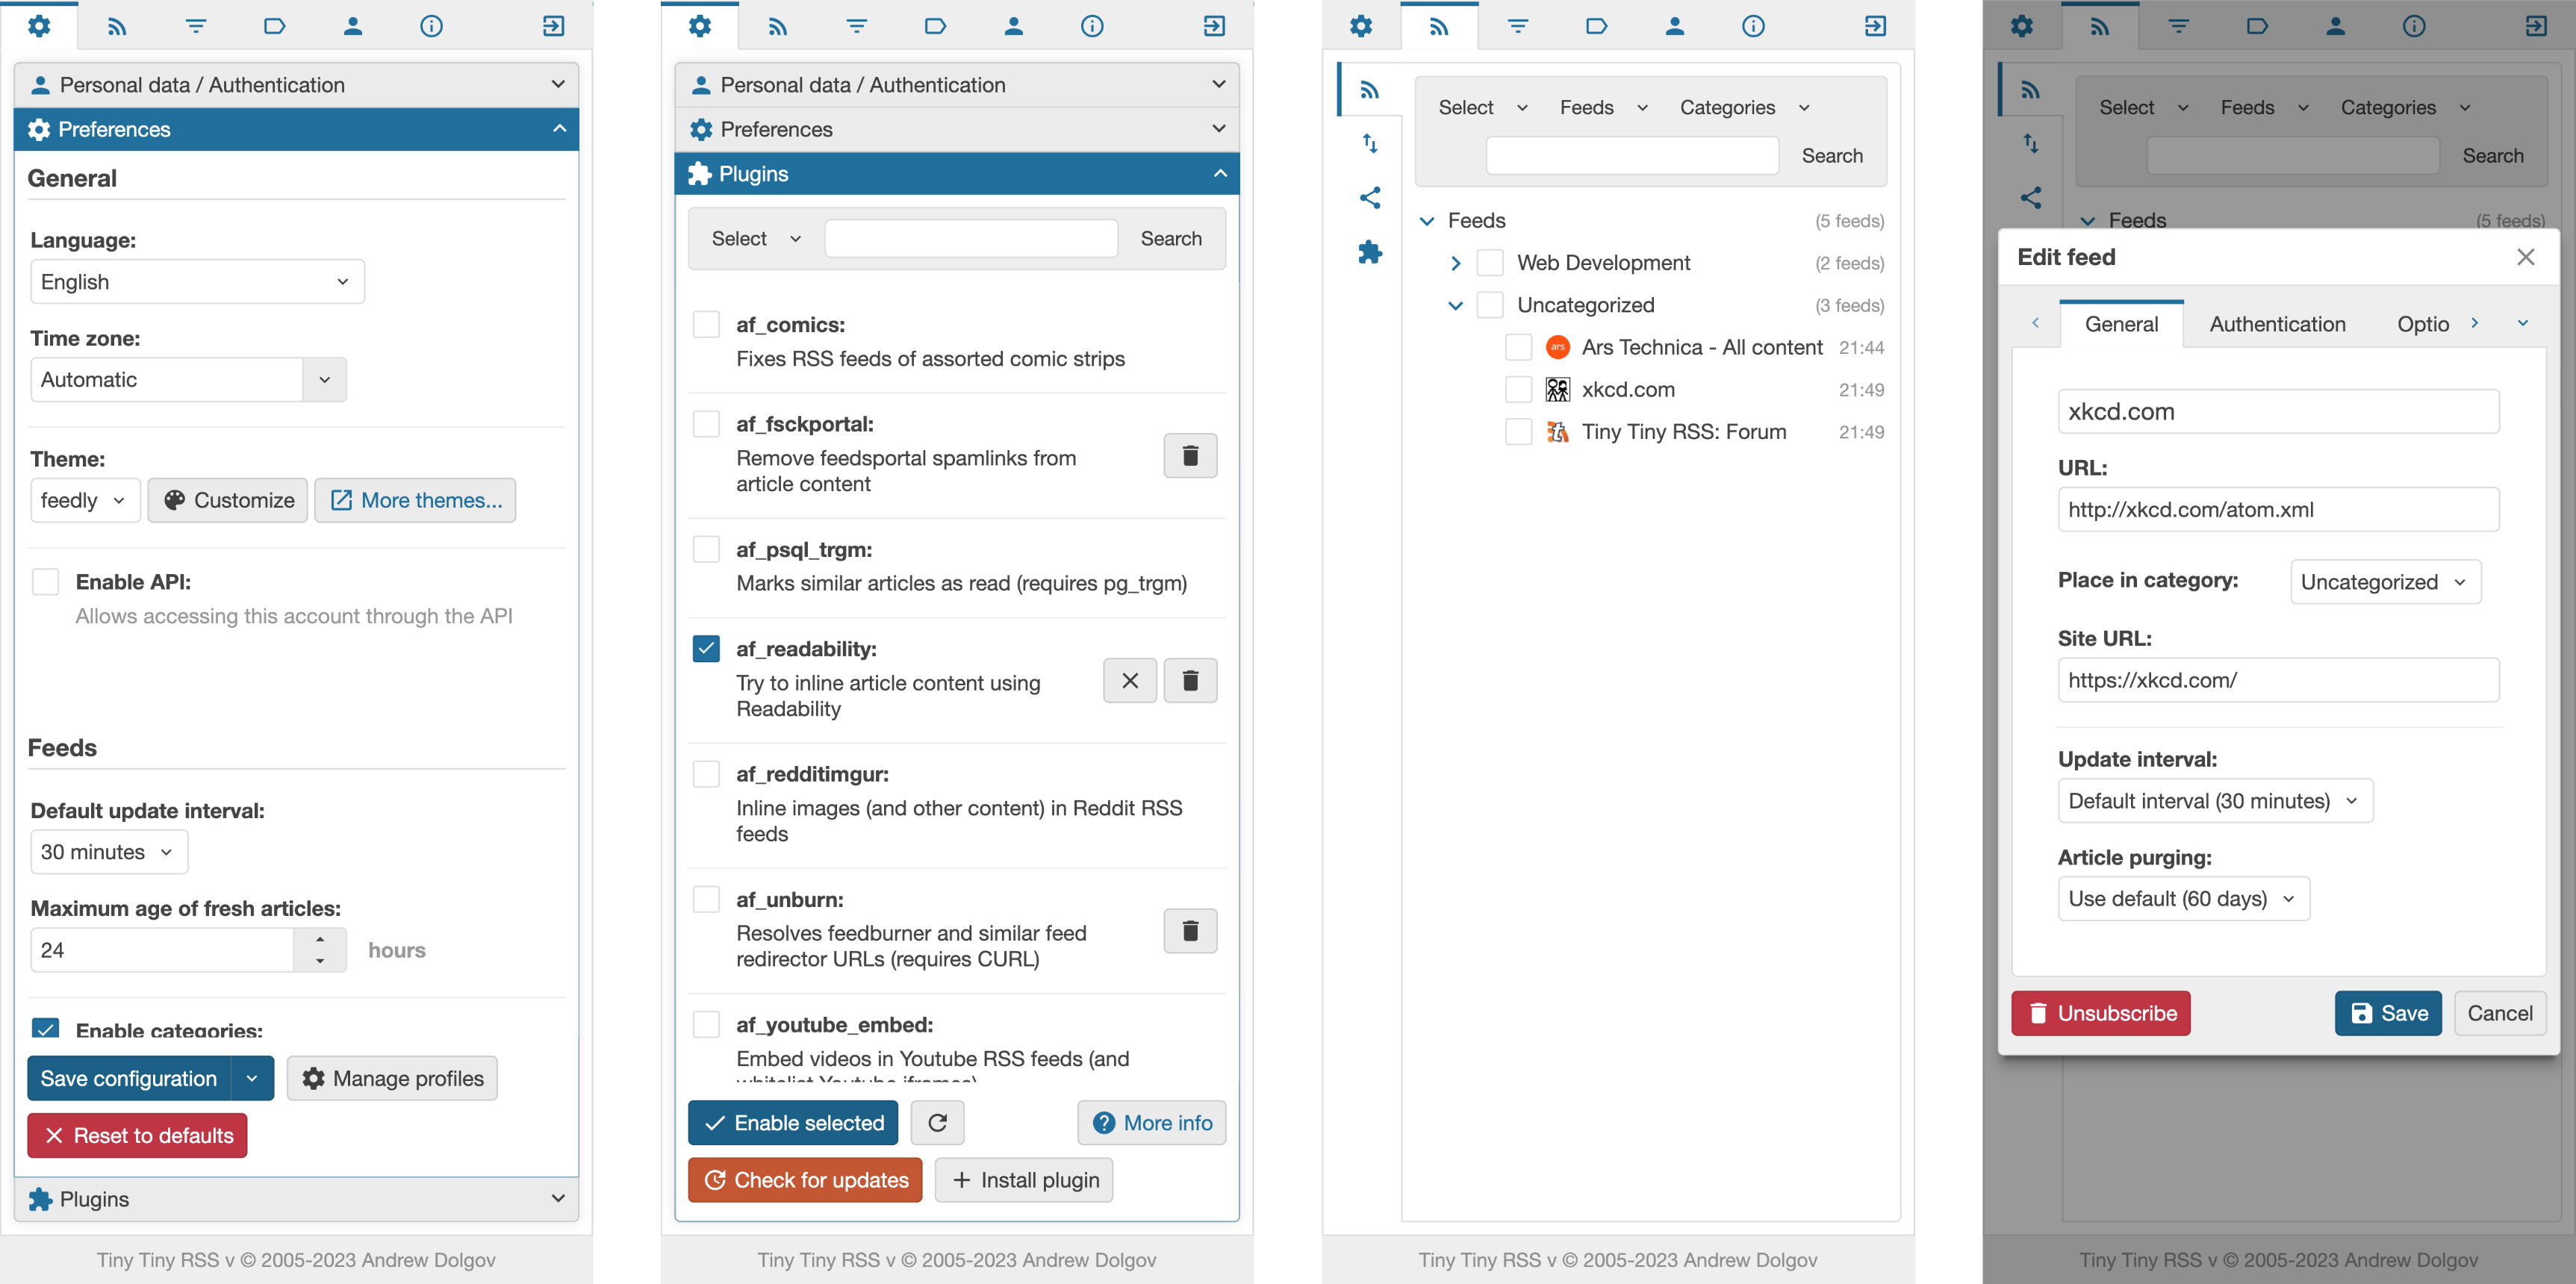Open system info icon in third panel
2576x1284 pixels.
coord(1753,26)
